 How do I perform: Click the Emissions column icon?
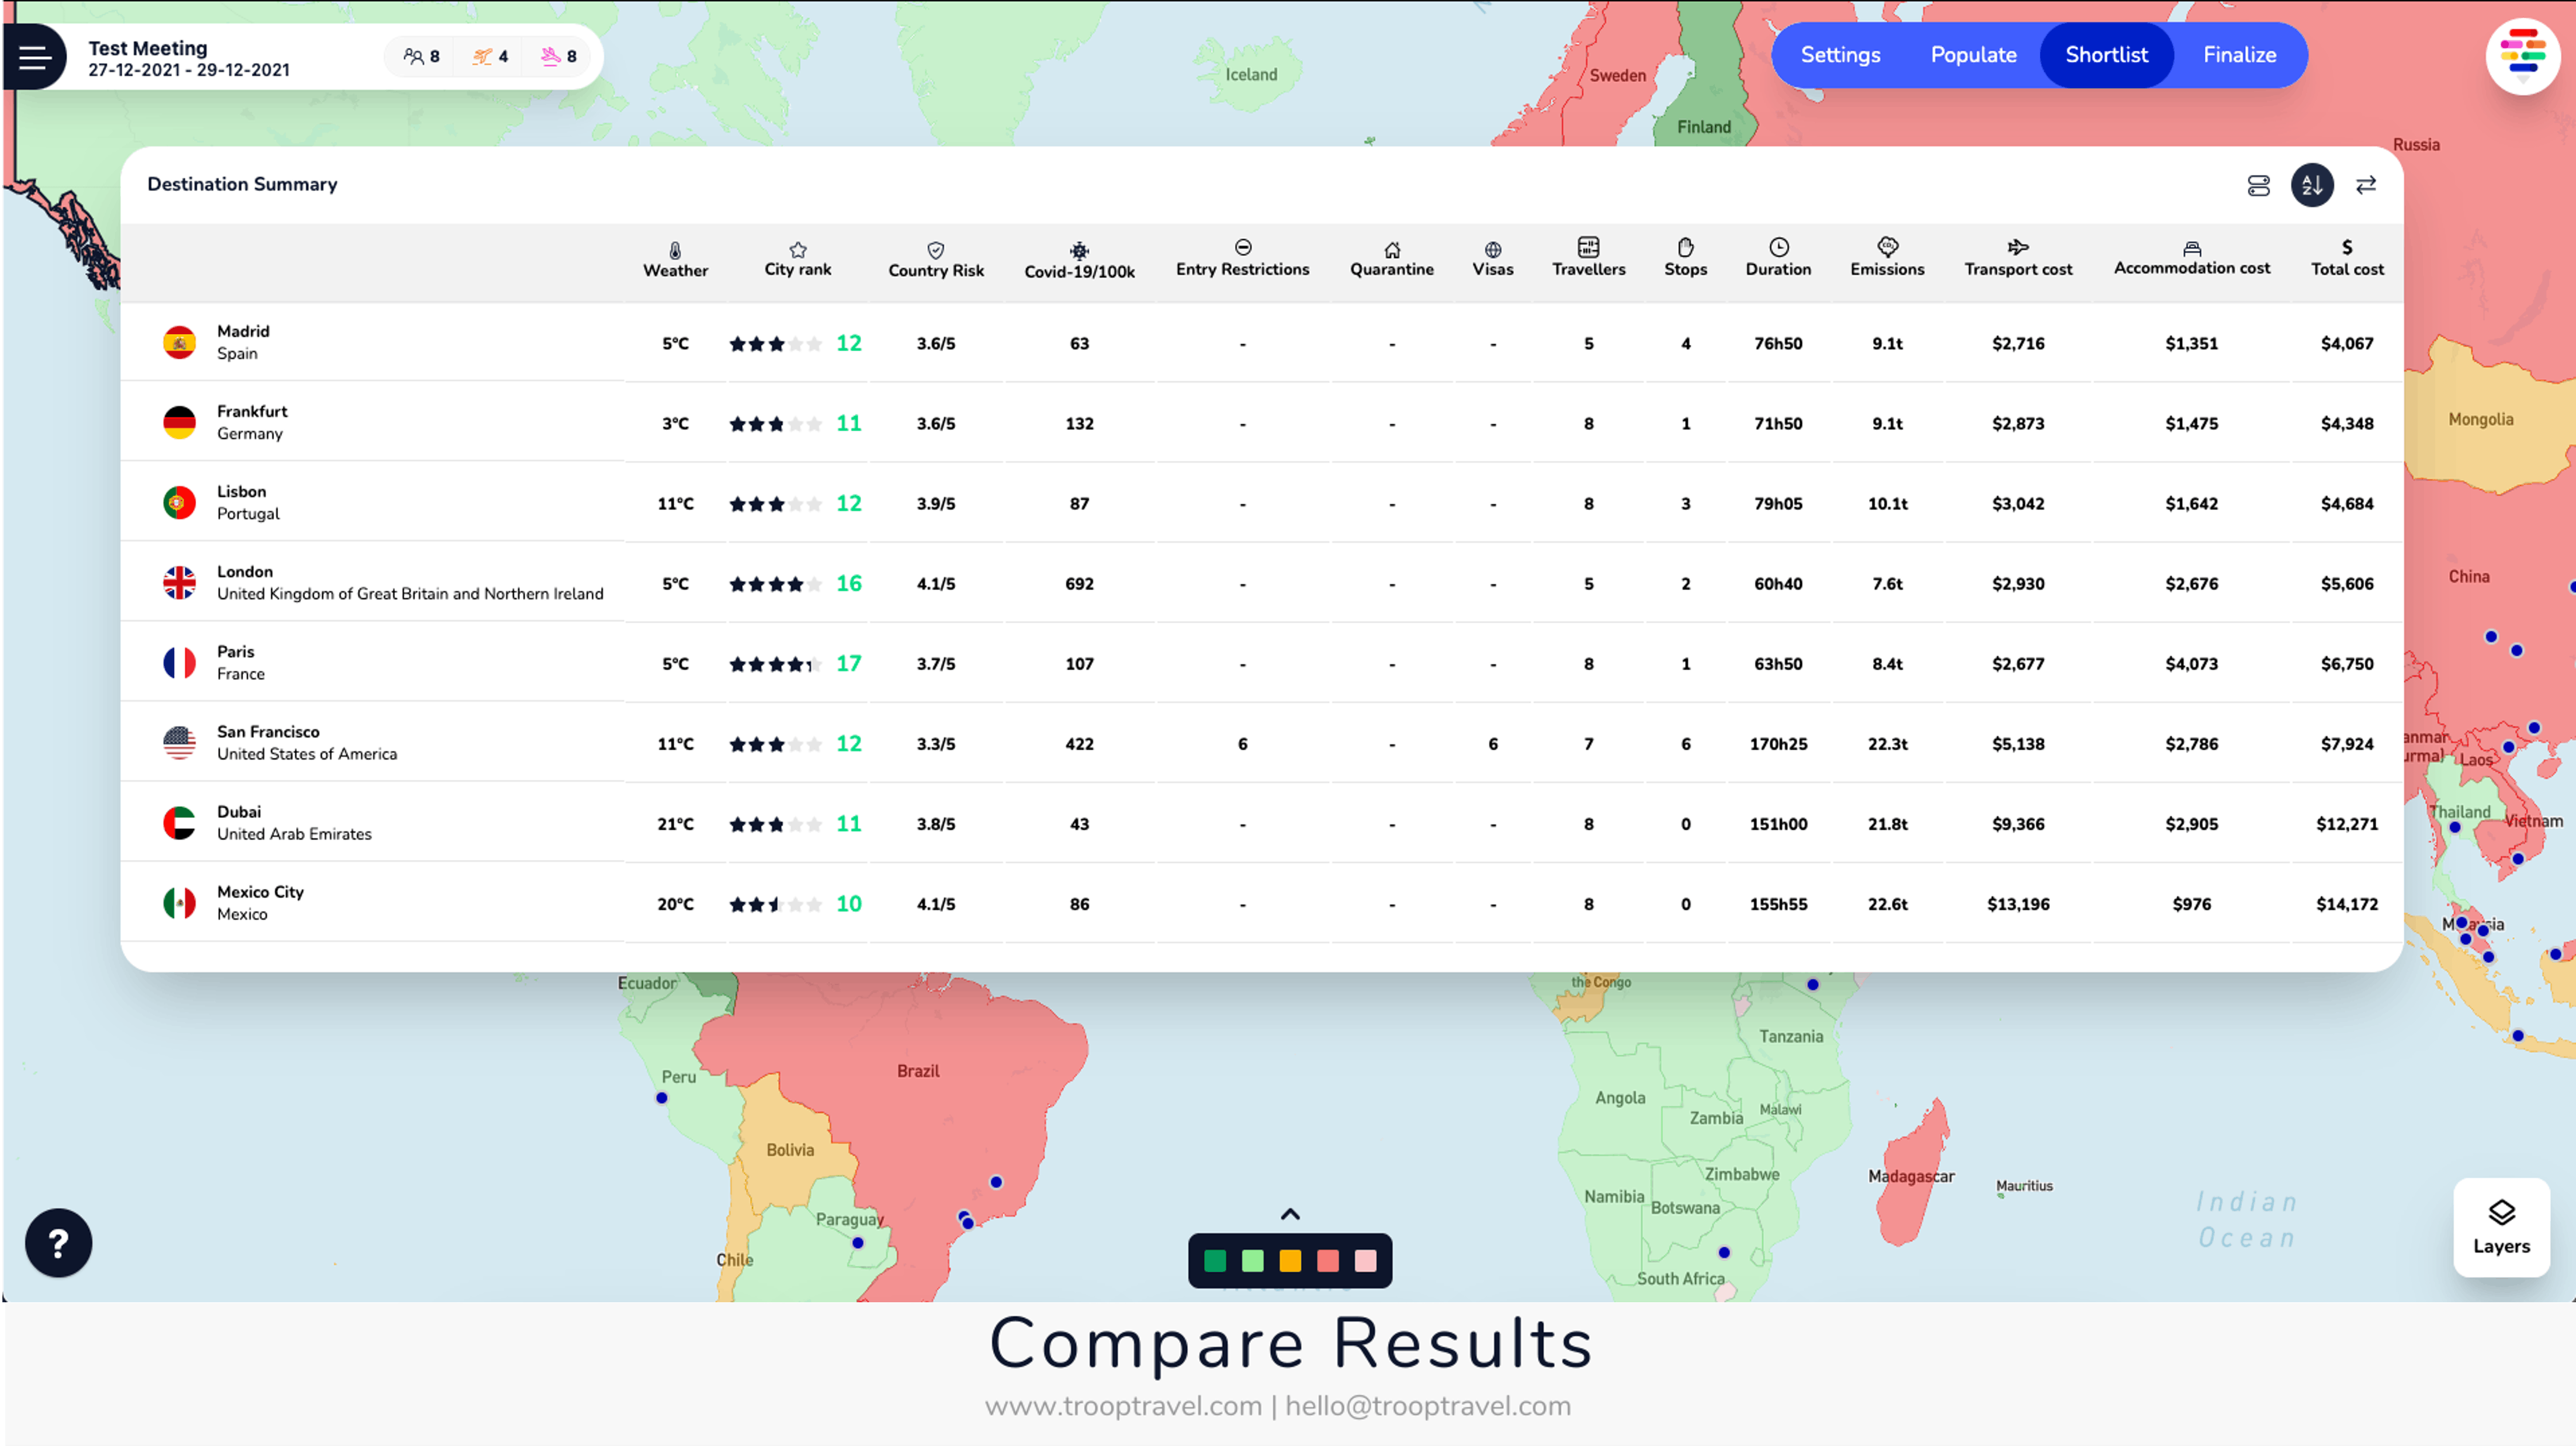tap(1887, 247)
